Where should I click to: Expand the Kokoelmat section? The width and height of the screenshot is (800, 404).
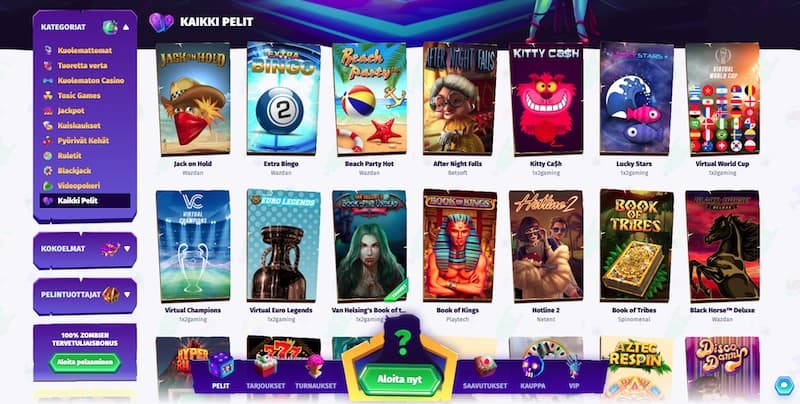[x=127, y=249]
